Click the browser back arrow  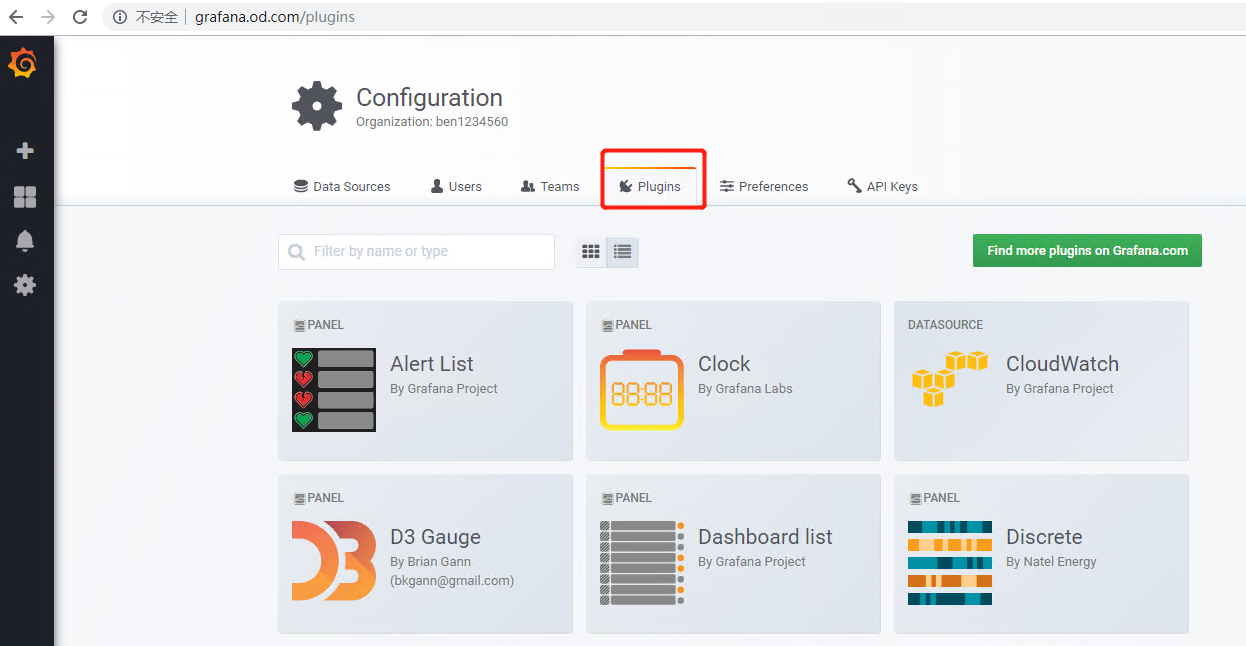coord(16,17)
